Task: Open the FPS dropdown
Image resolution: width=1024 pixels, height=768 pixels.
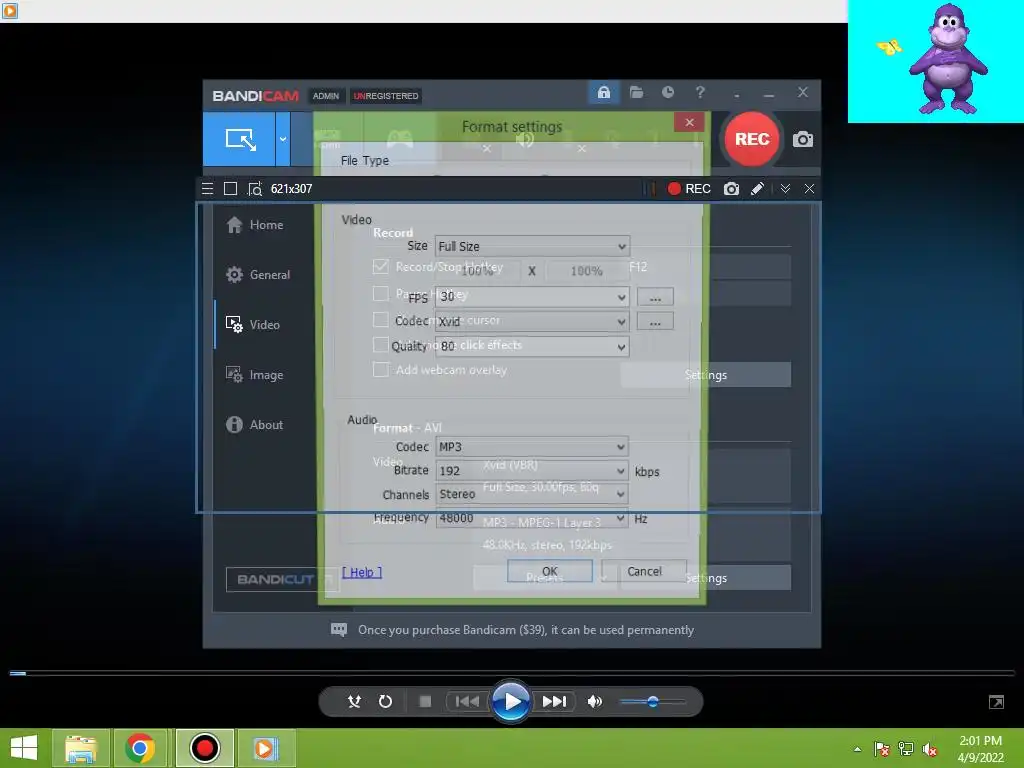Action: tap(532, 296)
